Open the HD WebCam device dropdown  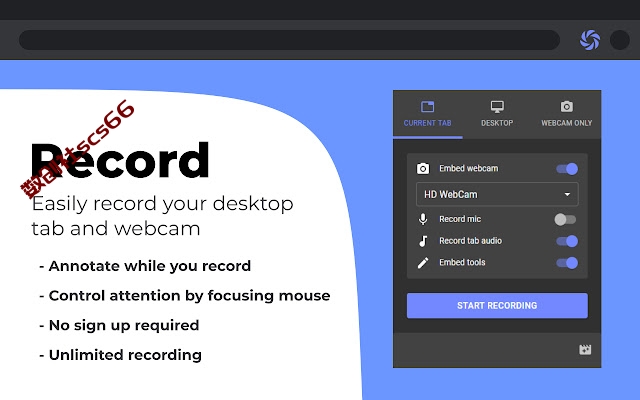[x=497, y=194]
